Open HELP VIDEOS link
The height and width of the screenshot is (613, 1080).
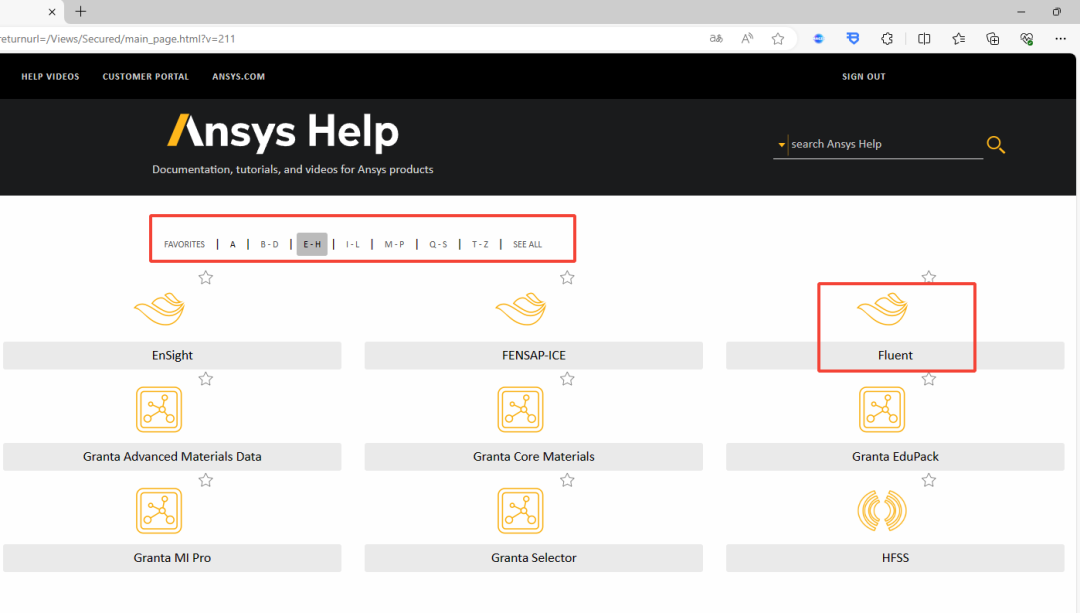[x=50, y=76]
